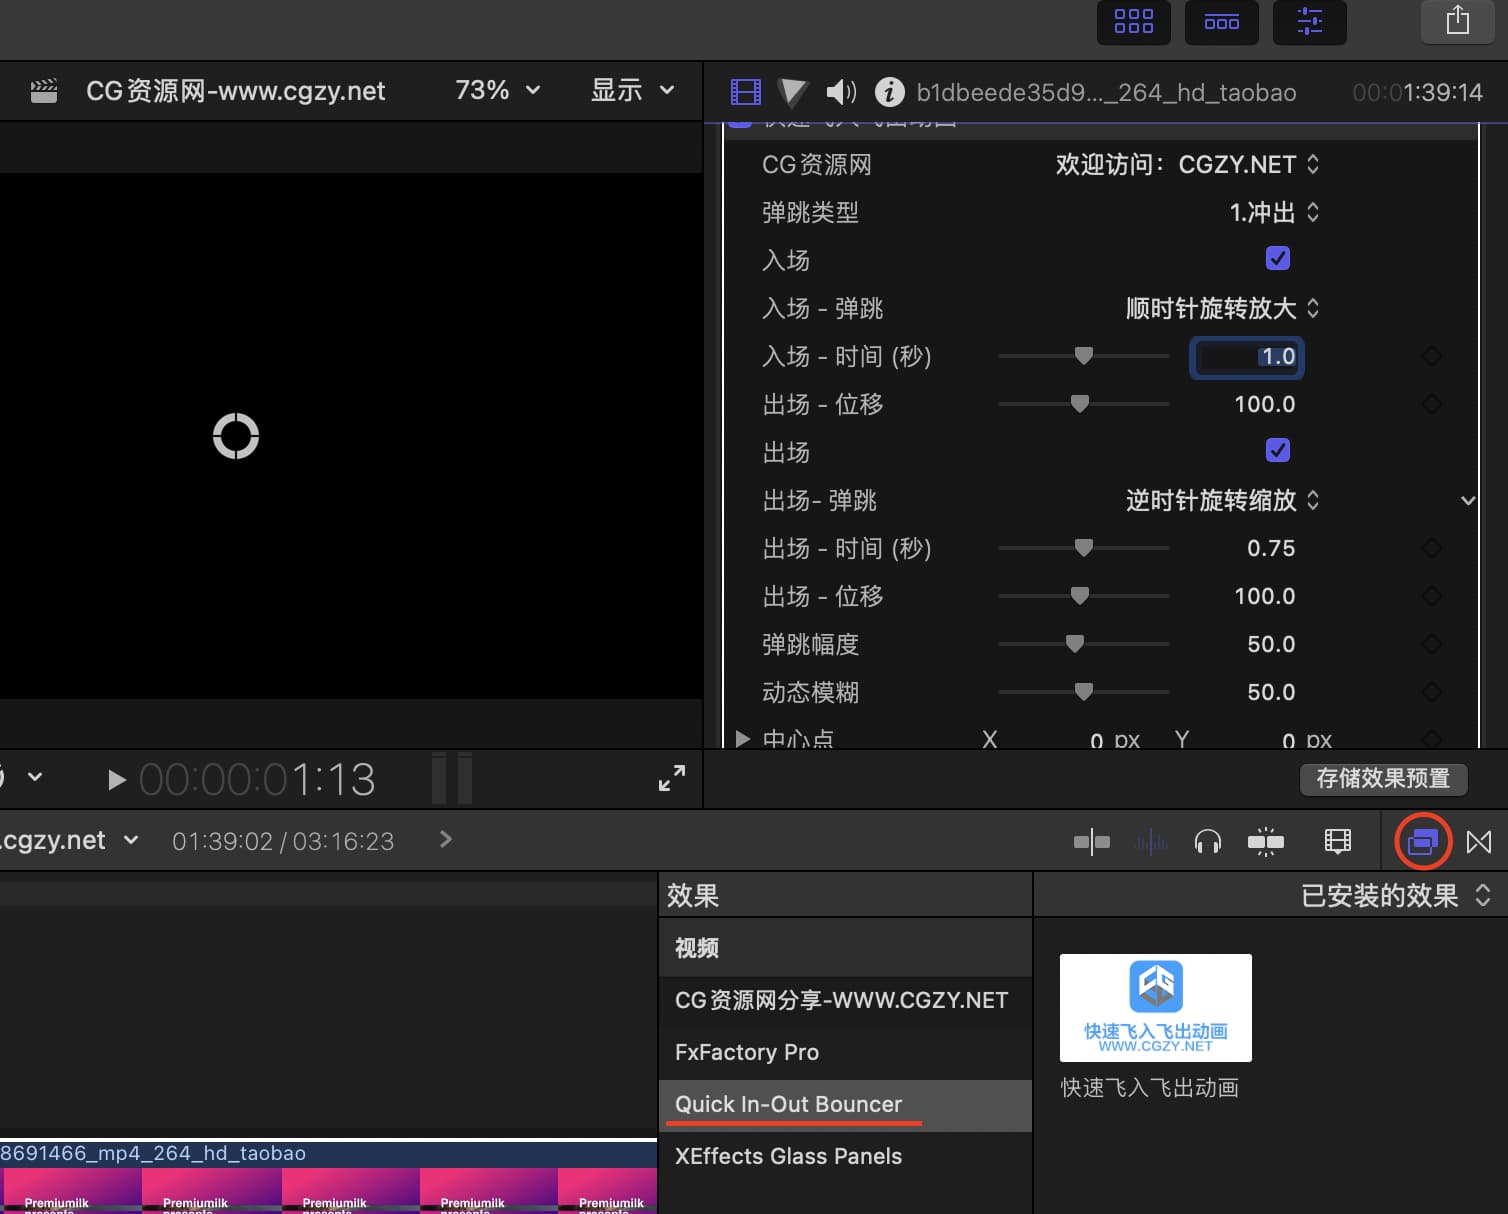Add keyframe for 动态模糊
This screenshot has height=1214, width=1508.
1432,692
